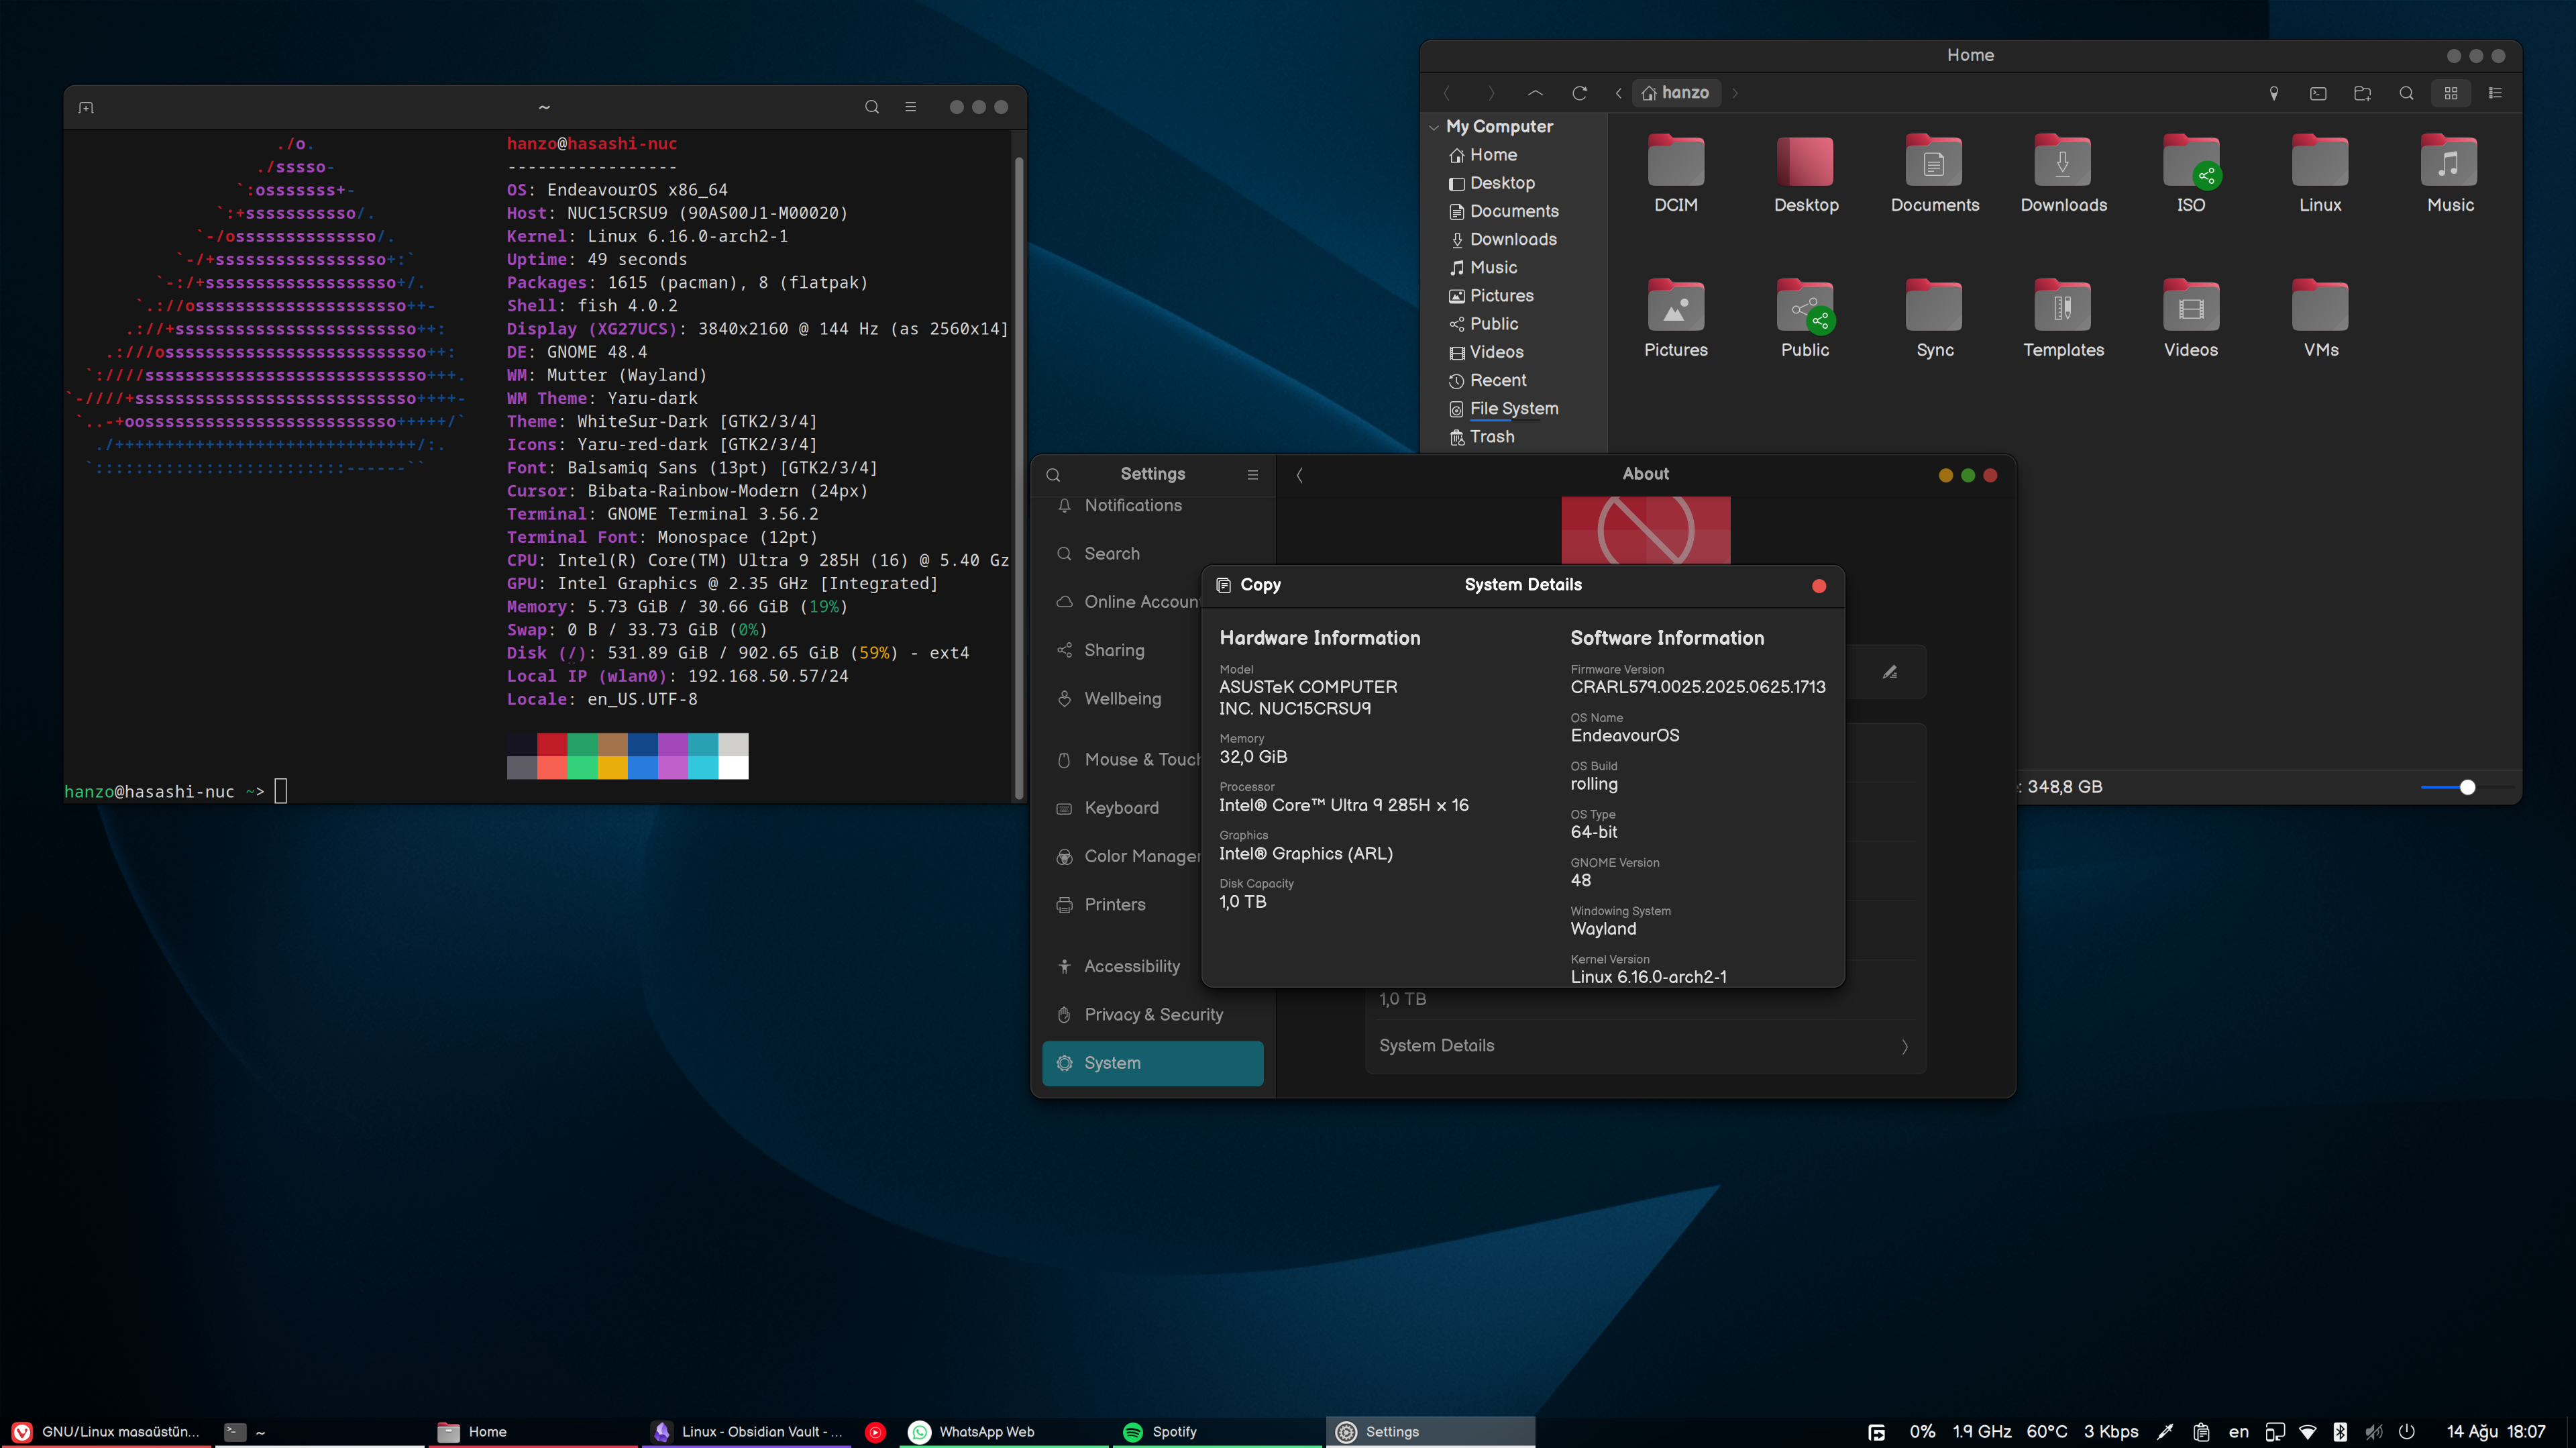Select the VMs folder

click(2320, 318)
